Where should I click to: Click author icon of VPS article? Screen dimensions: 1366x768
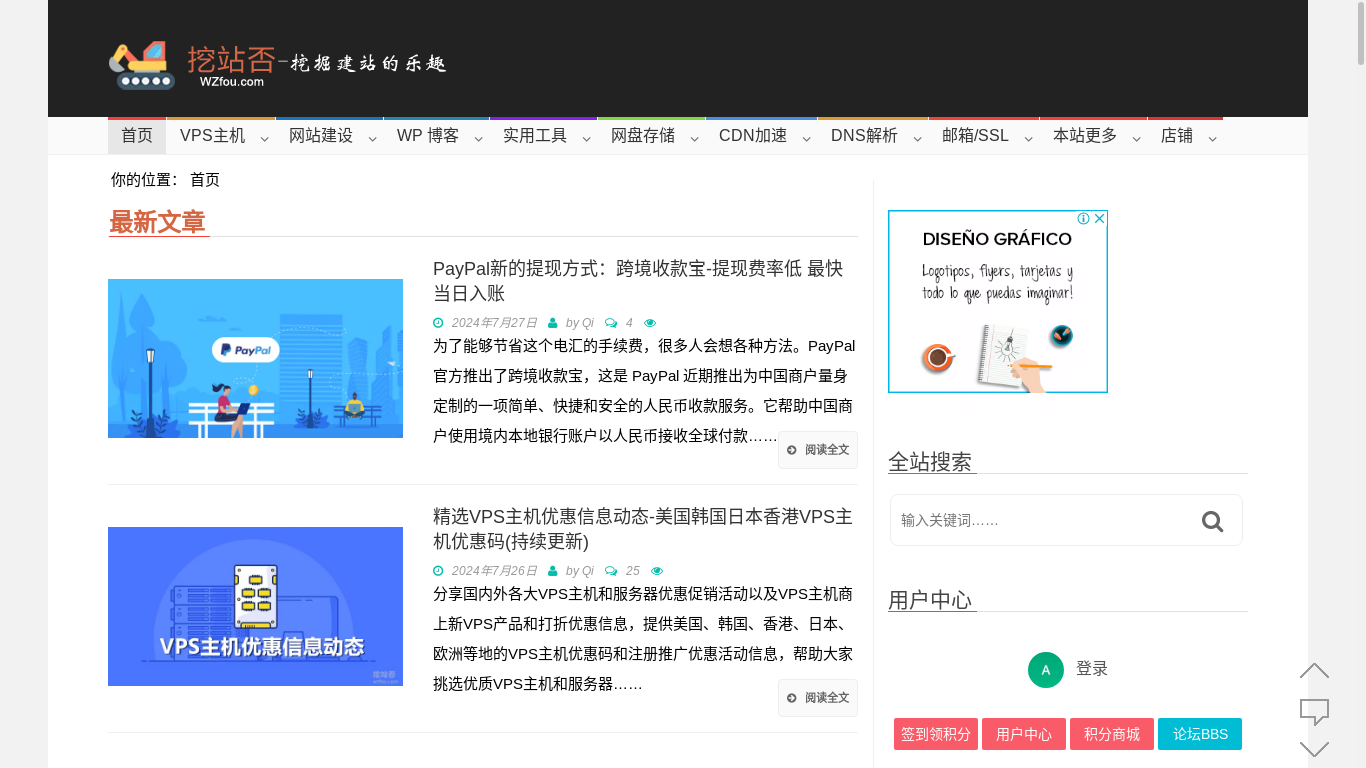click(x=553, y=571)
